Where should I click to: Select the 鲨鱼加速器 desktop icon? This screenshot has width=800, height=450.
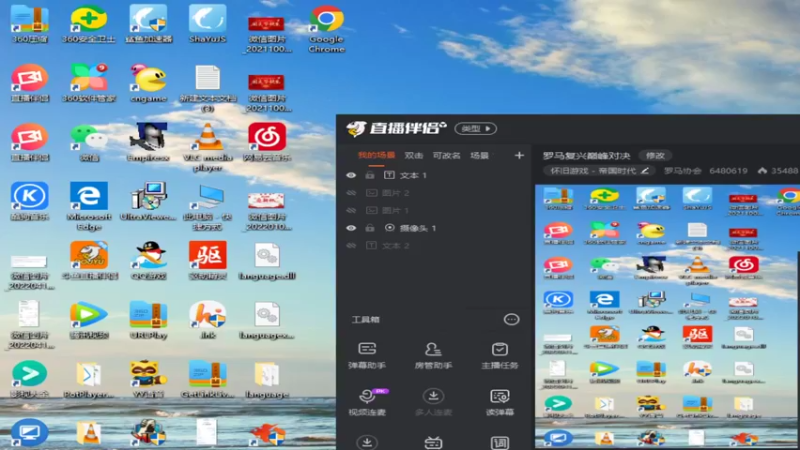tap(148, 24)
